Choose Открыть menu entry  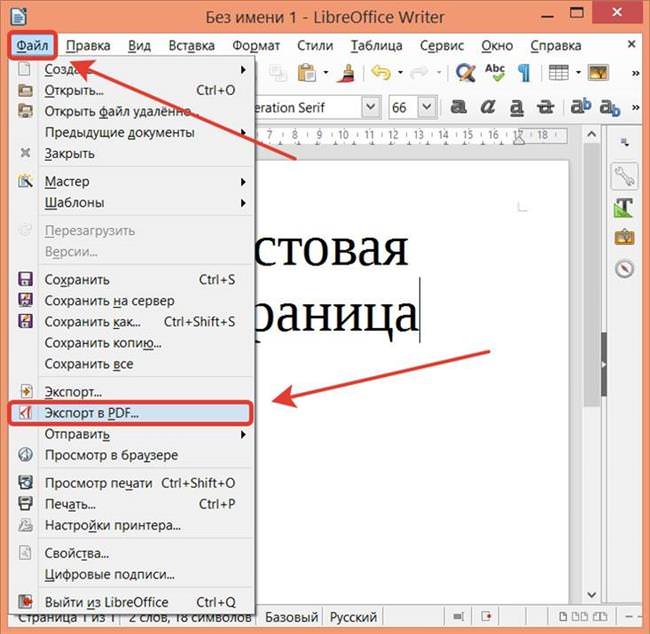click(130, 90)
